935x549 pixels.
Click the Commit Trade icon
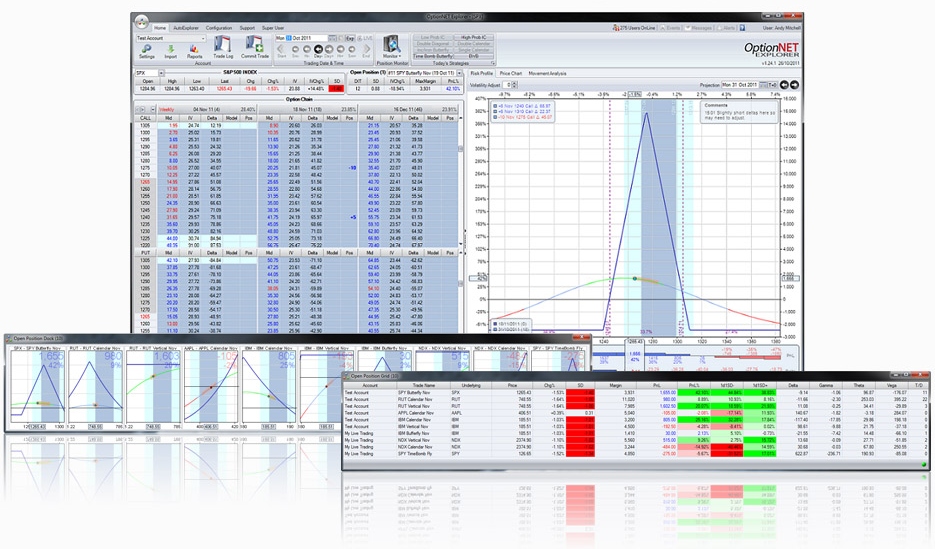(255, 47)
